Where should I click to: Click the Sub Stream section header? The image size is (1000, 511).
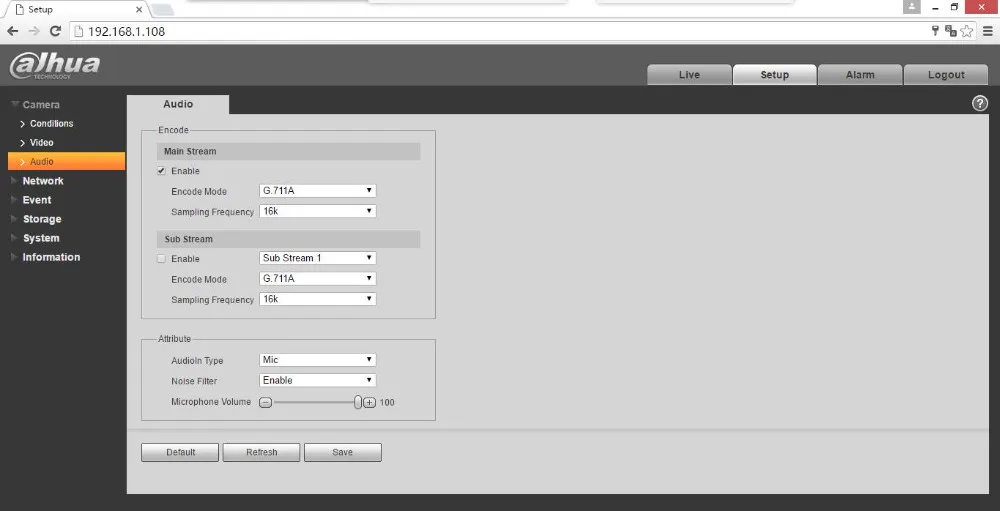(x=288, y=239)
